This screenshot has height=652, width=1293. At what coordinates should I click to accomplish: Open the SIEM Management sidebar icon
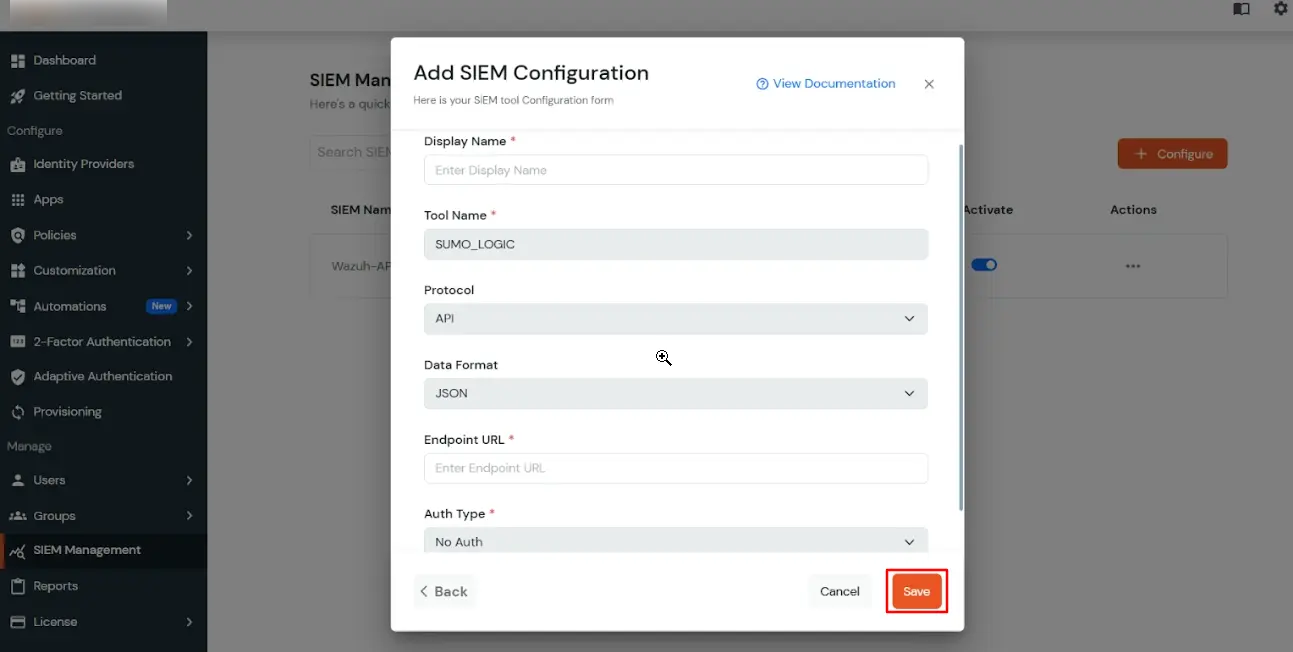[x=18, y=549]
